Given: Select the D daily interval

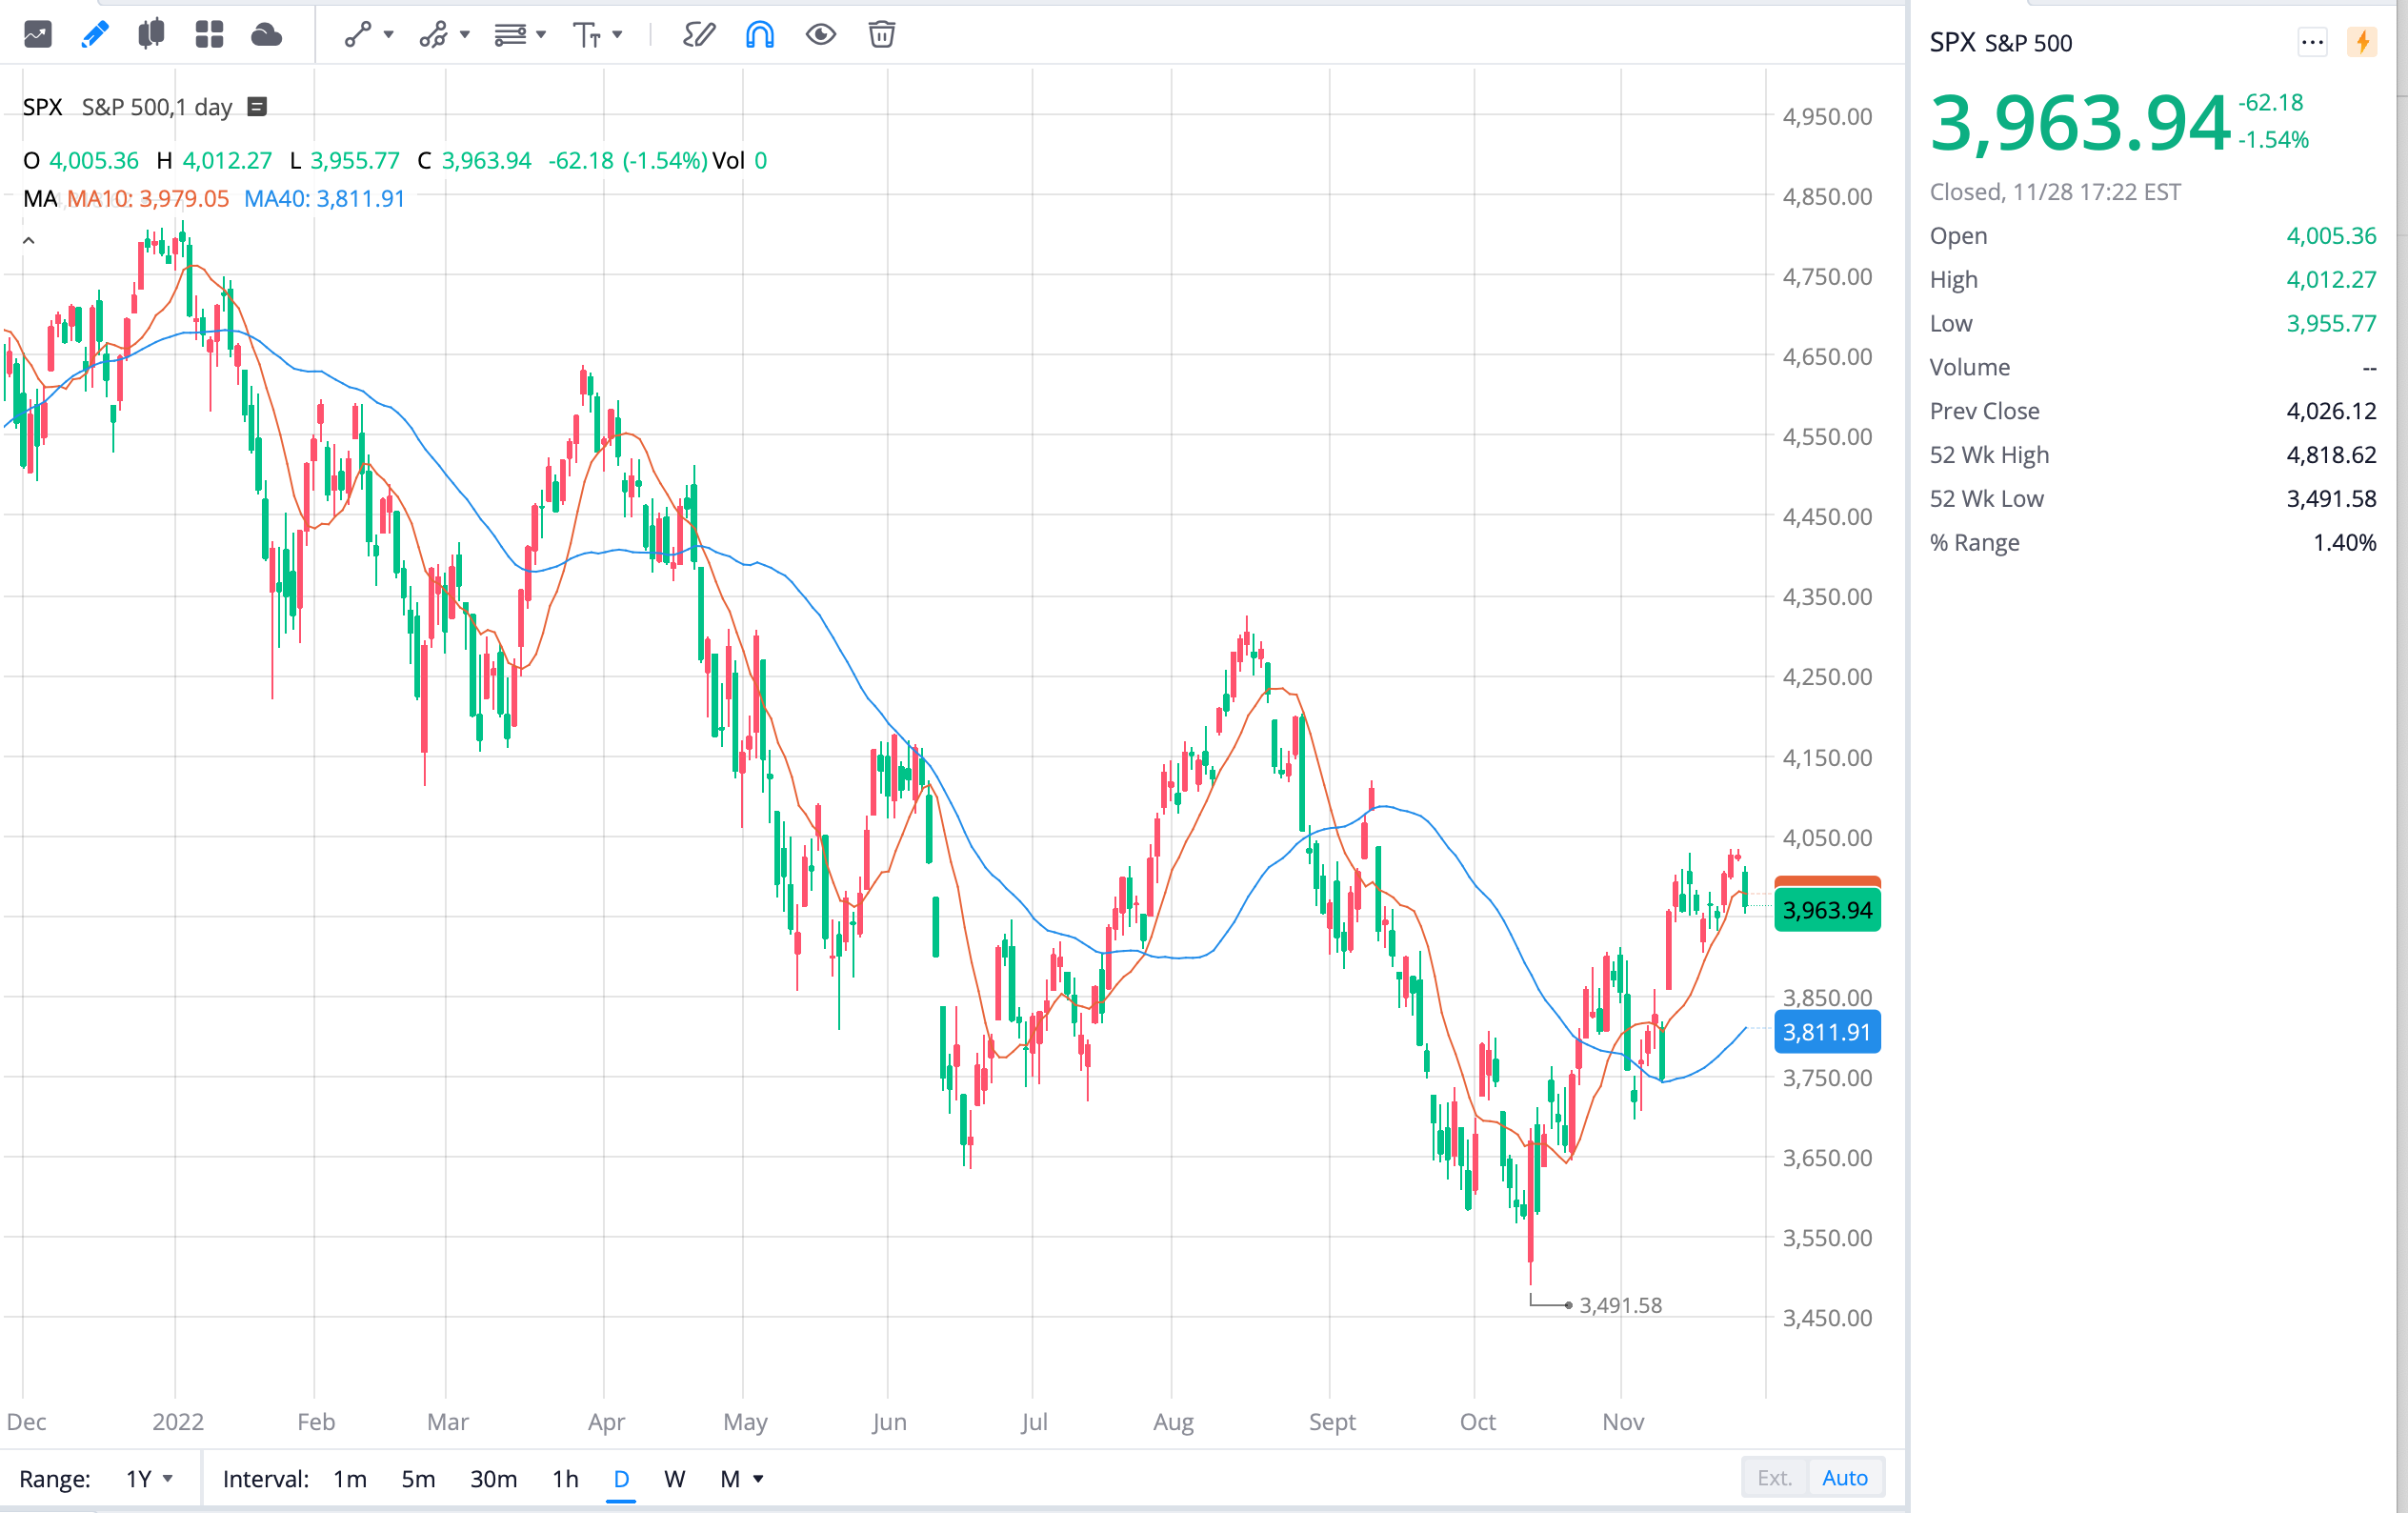Looking at the screenshot, I should pyautogui.click(x=621, y=1478).
